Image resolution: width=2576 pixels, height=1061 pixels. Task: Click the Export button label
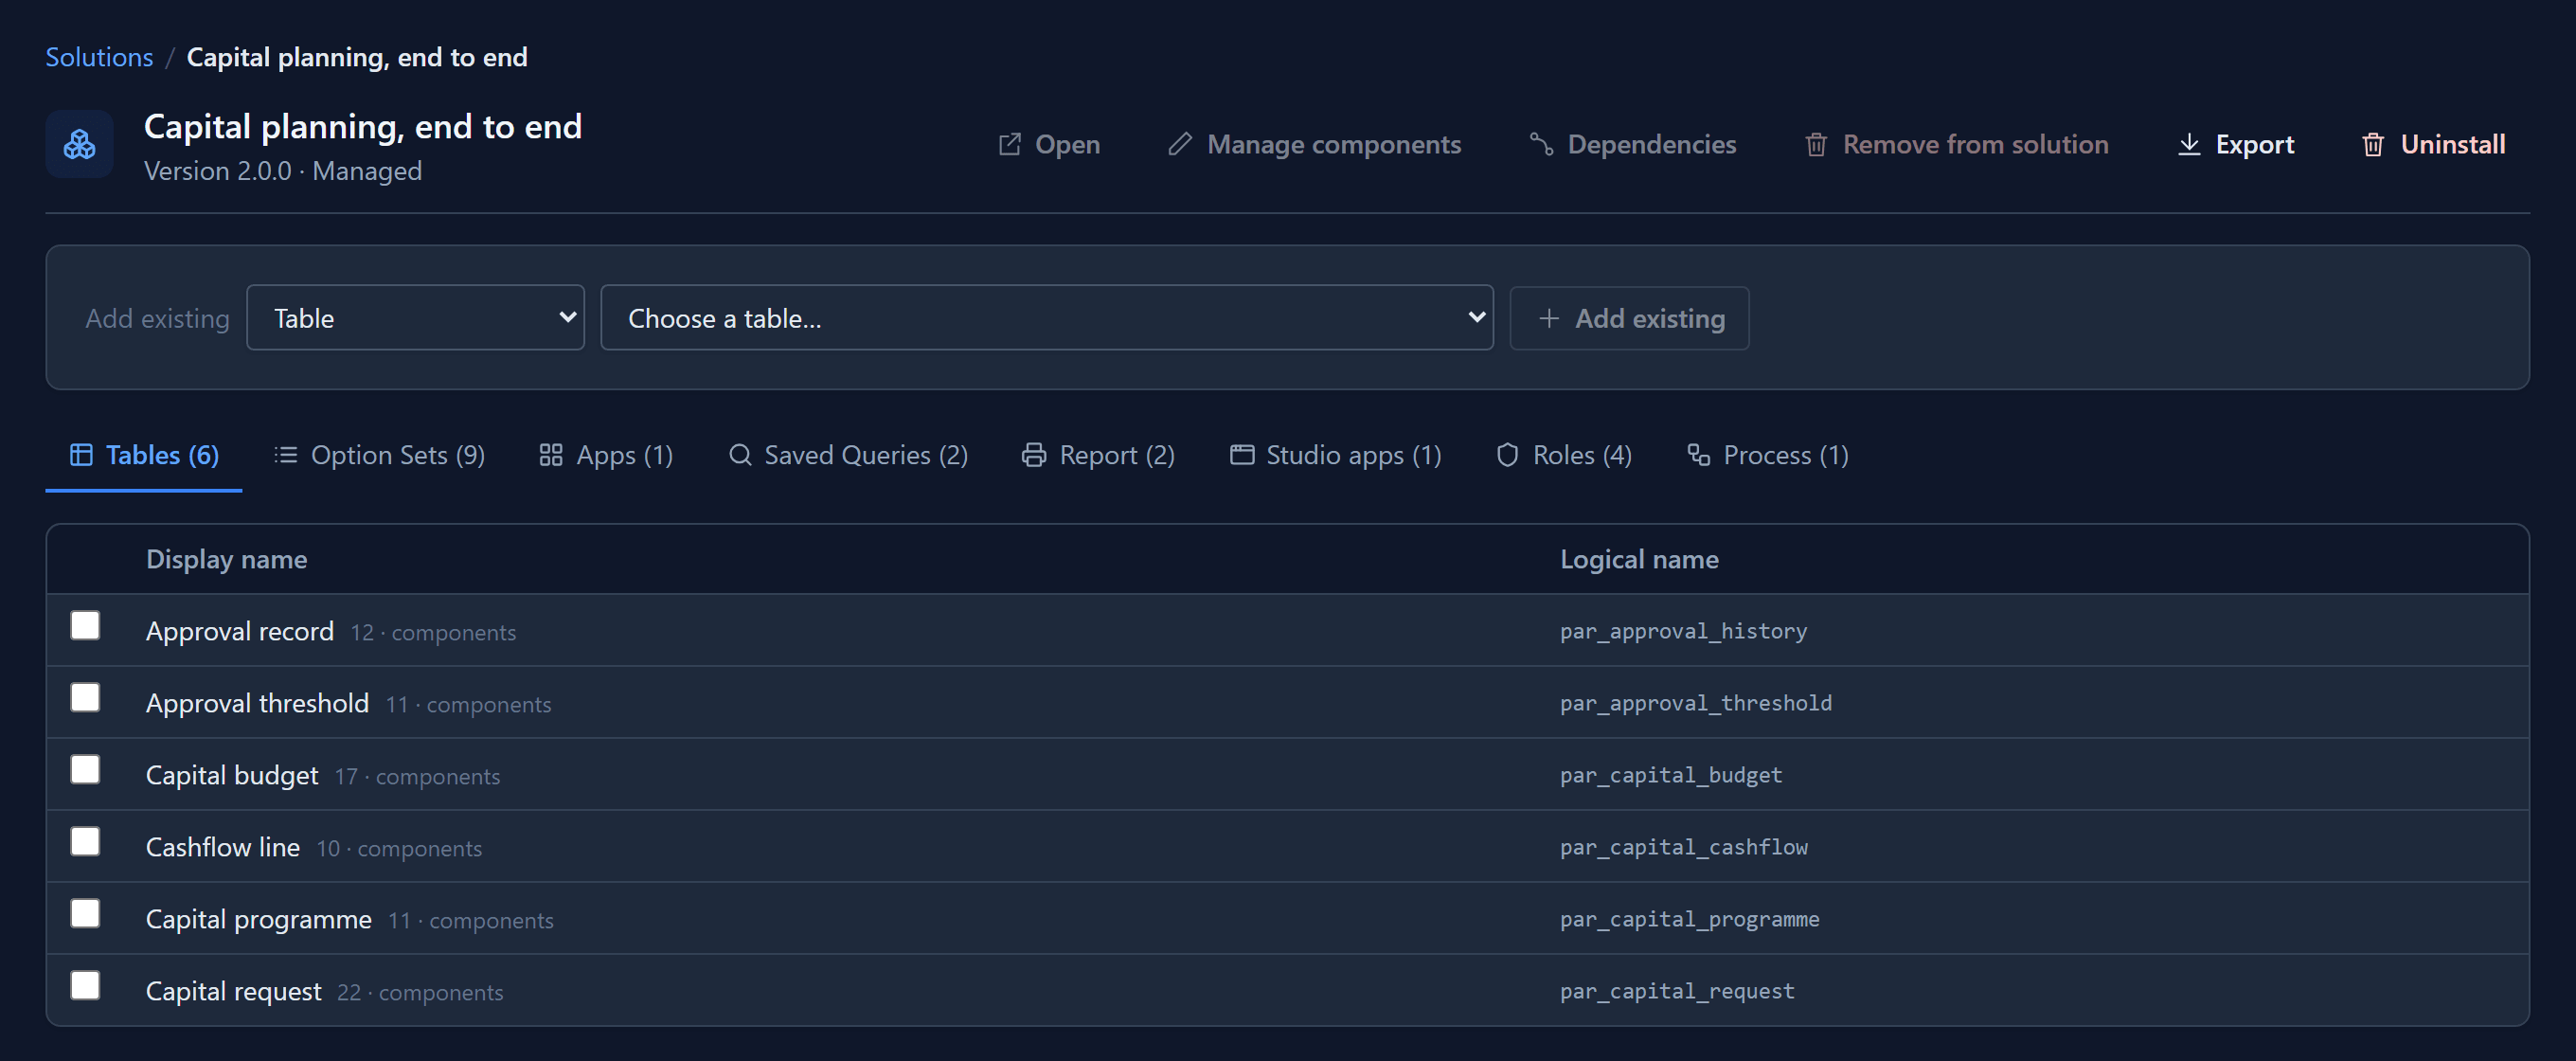tap(2254, 145)
